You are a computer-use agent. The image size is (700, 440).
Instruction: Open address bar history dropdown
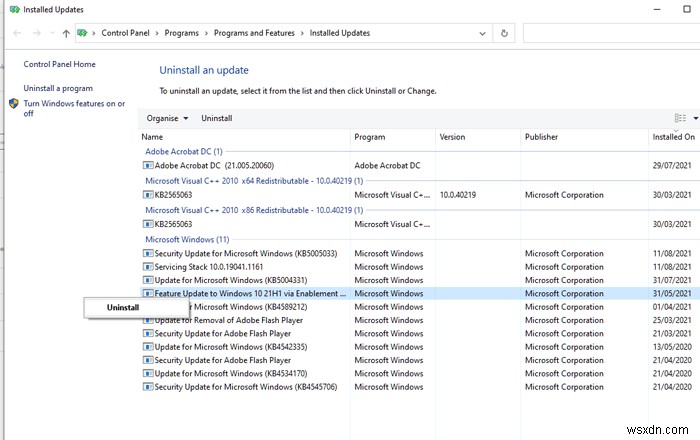pos(482,33)
